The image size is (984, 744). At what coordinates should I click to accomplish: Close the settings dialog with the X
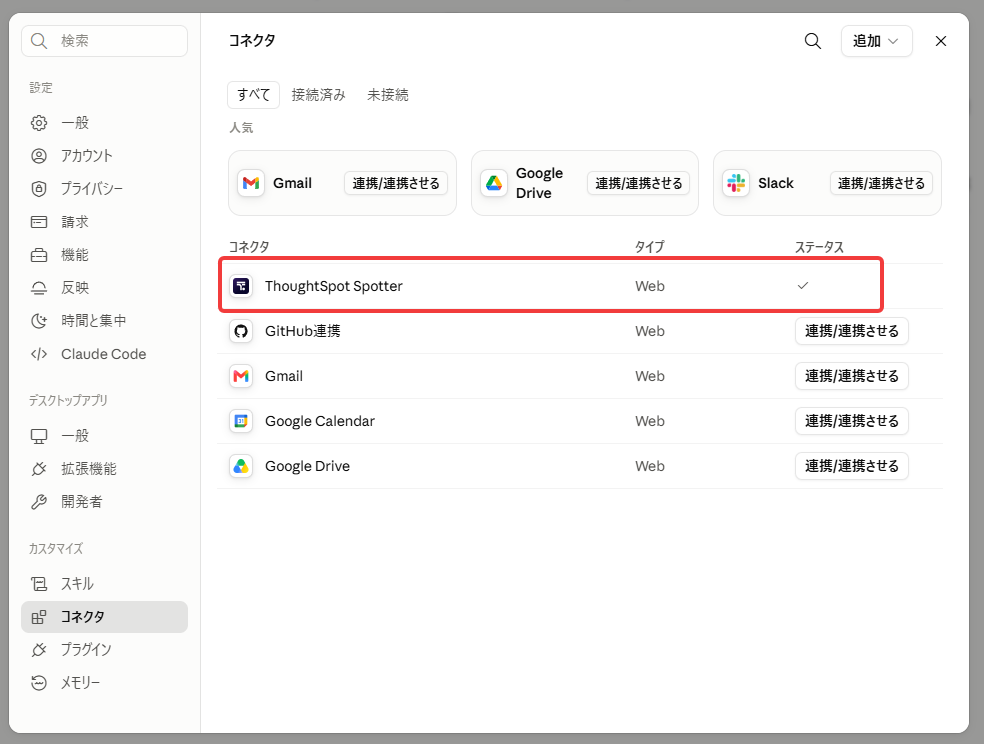(x=941, y=41)
